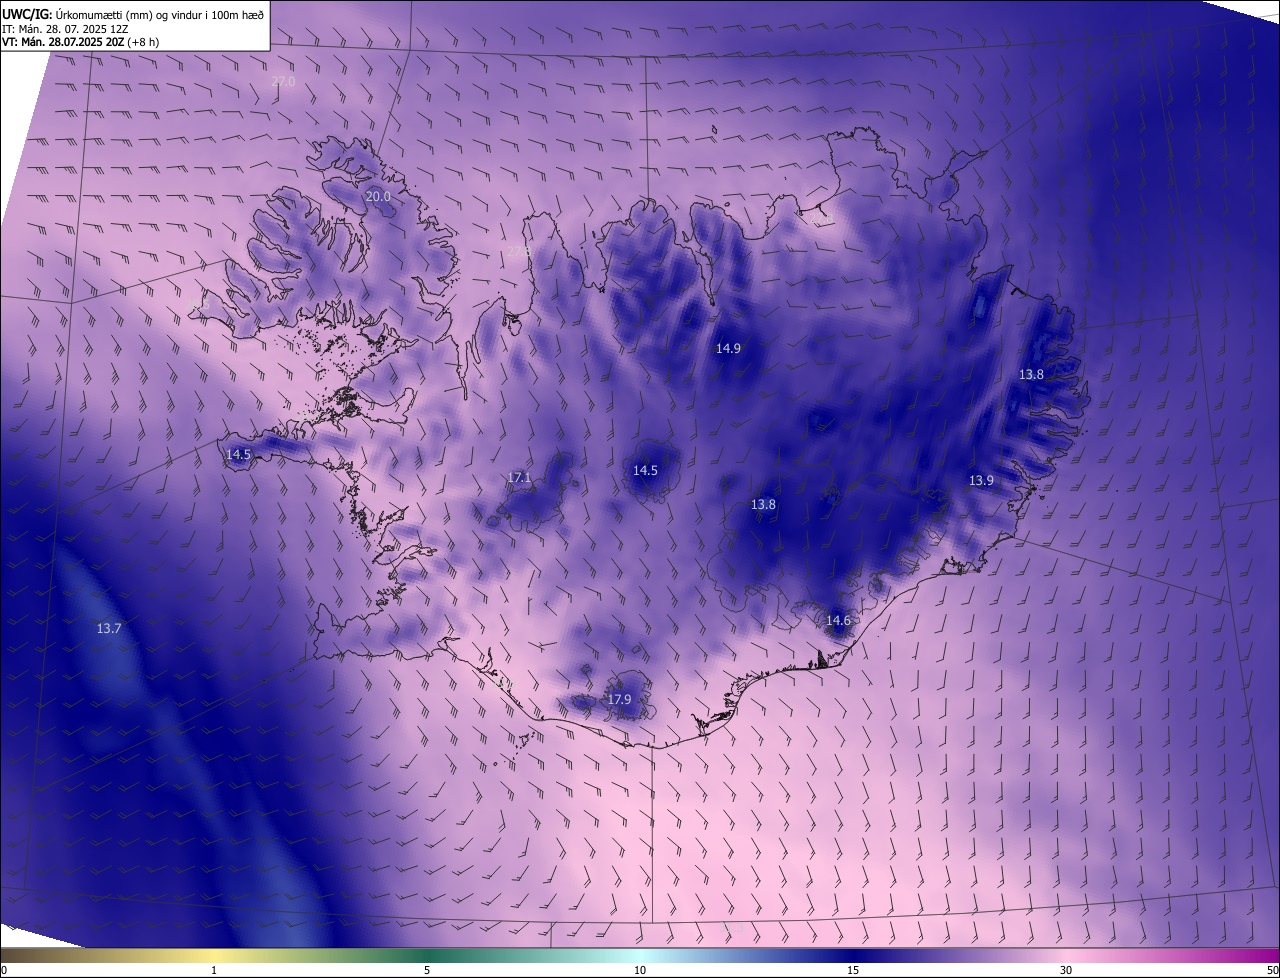Click the color scale tick labeled 0

(x=4, y=970)
